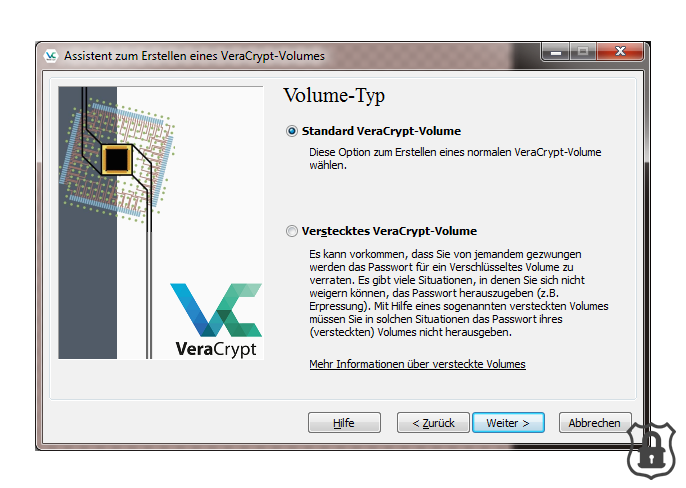Click the Volume-Typ heading
The height and width of the screenshot is (488, 686).
(334, 95)
